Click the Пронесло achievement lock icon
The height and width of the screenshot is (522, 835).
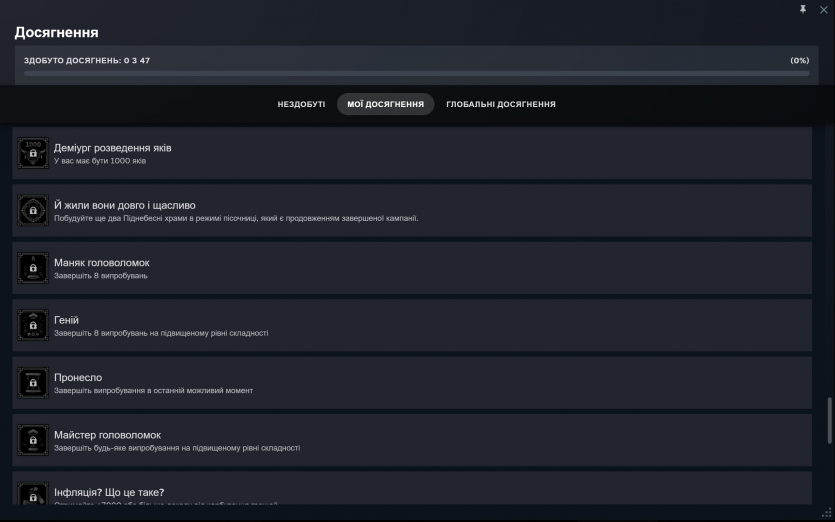pyautogui.click(x=33, y=383)
